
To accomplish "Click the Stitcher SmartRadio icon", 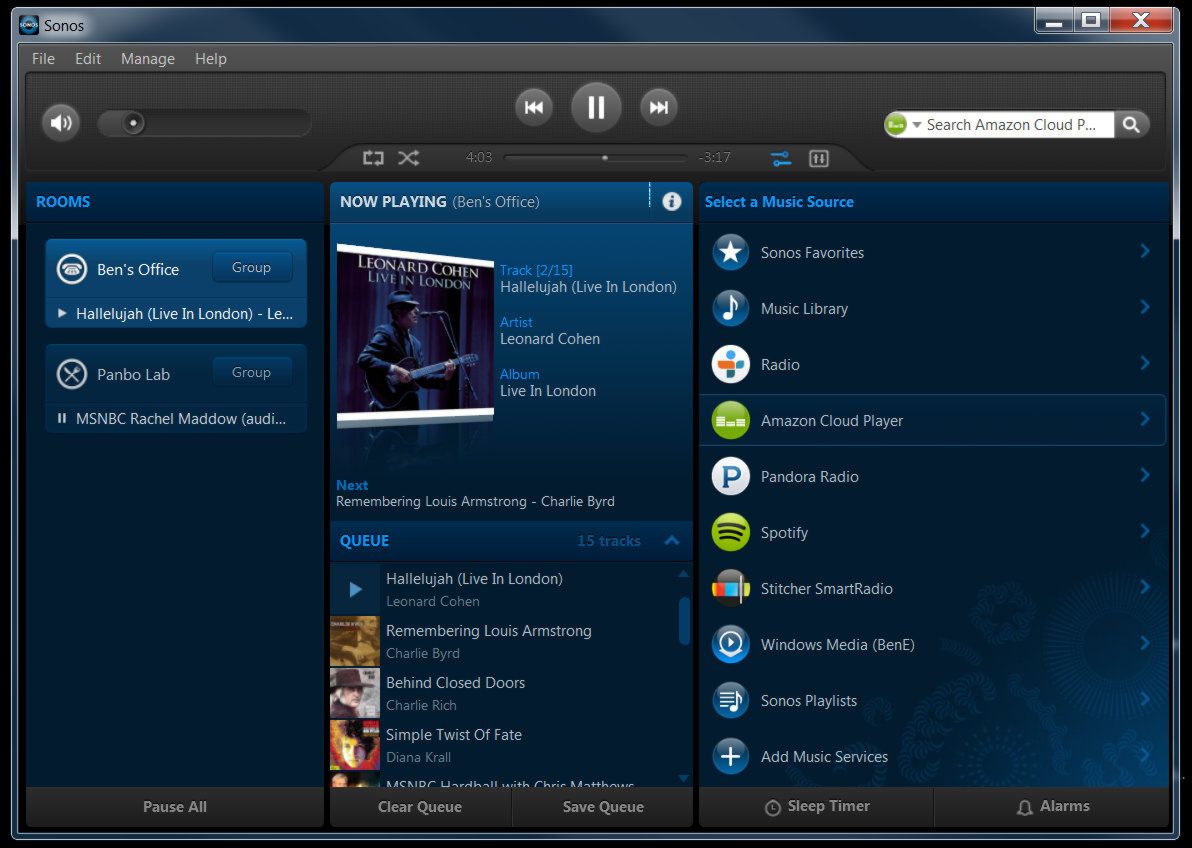I will (x=731, y=589).
